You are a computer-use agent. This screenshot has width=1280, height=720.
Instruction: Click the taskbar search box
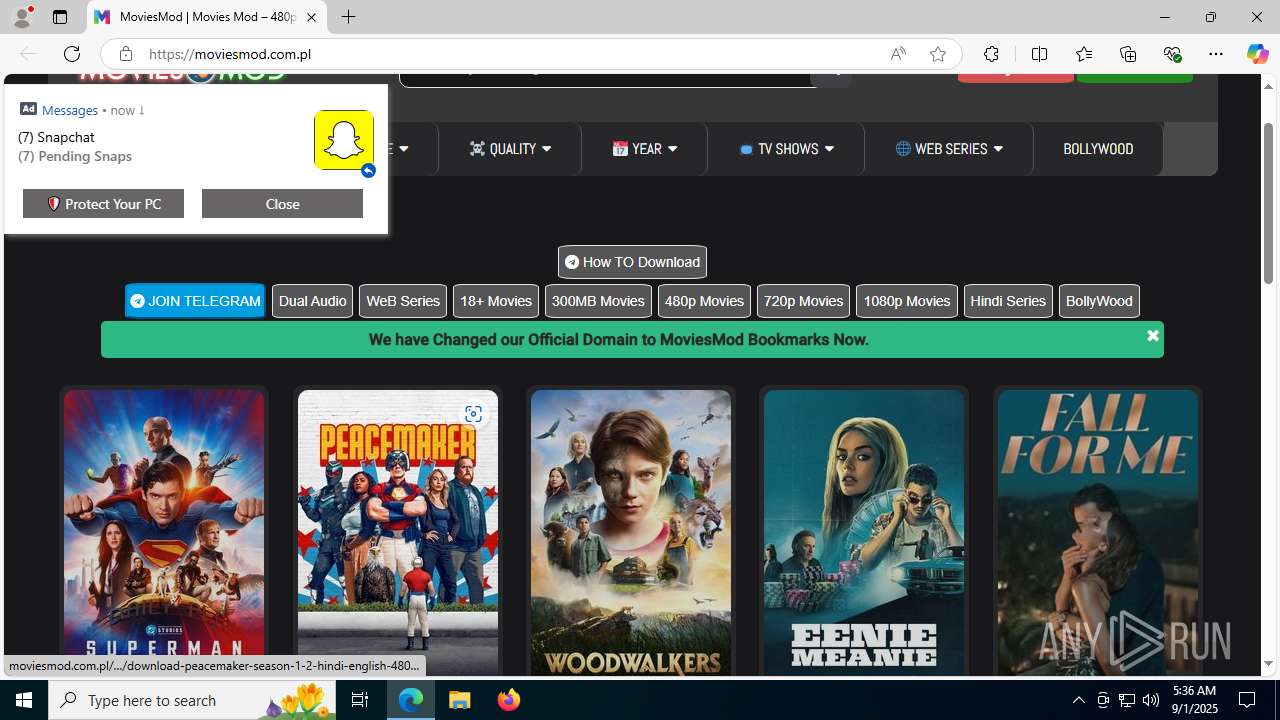(194, 700)
